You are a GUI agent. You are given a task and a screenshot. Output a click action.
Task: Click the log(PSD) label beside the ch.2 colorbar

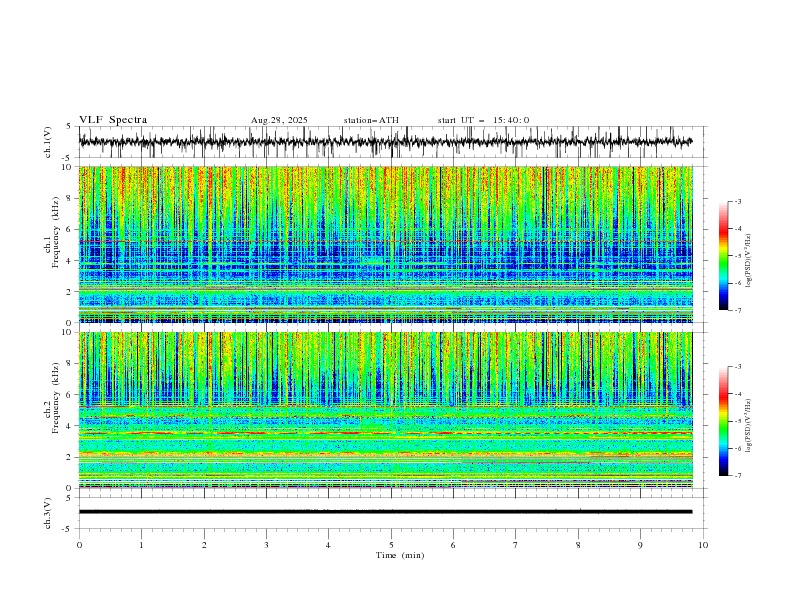(749, 426)
